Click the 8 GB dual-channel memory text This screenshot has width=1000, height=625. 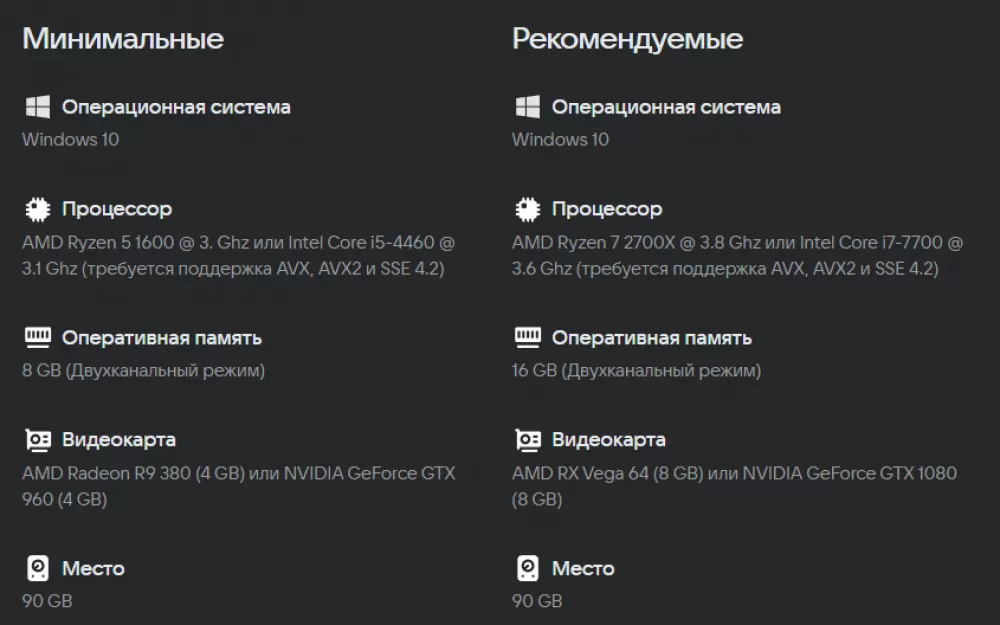click(x=143, y=371)
